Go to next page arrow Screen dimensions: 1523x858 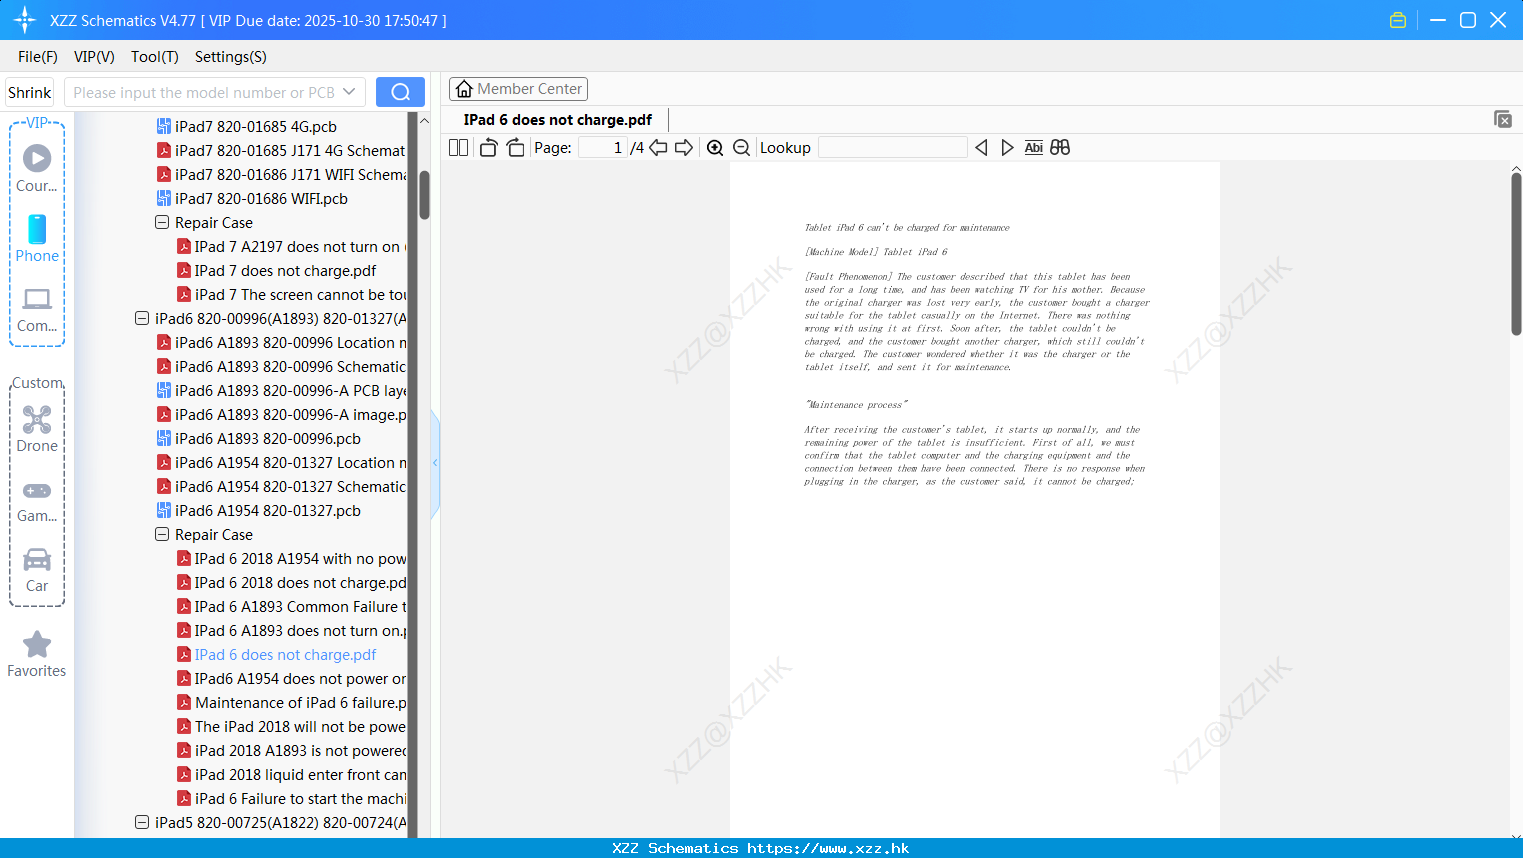684,148
